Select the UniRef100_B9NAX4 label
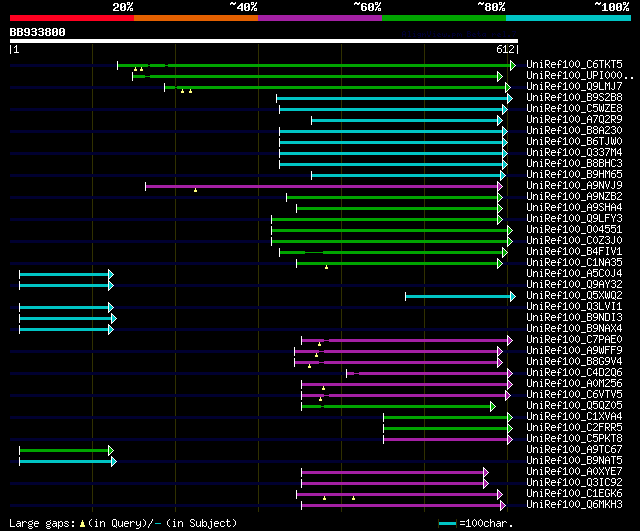The height and width of the screenshot is (531, 640). (574, 329)
